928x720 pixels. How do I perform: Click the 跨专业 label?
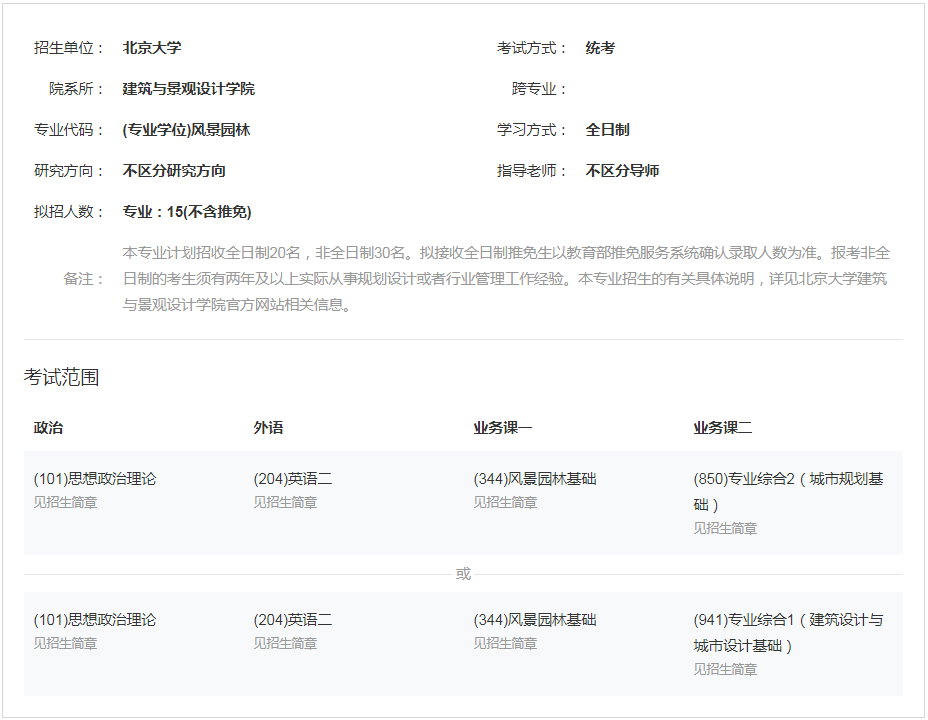pyautogui.click(x=539, y=89)
